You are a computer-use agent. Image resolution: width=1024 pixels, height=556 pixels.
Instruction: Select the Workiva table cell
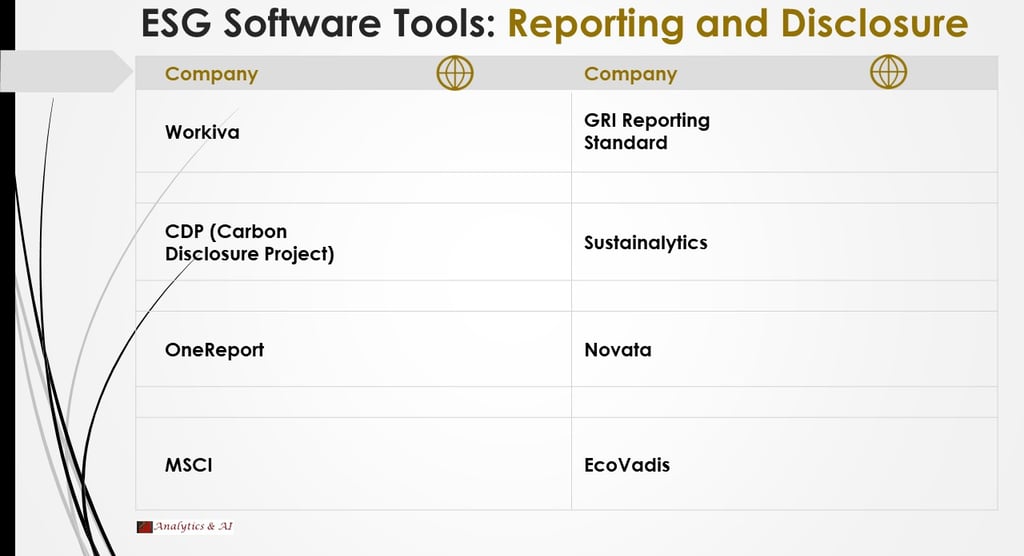click(353, 131)
